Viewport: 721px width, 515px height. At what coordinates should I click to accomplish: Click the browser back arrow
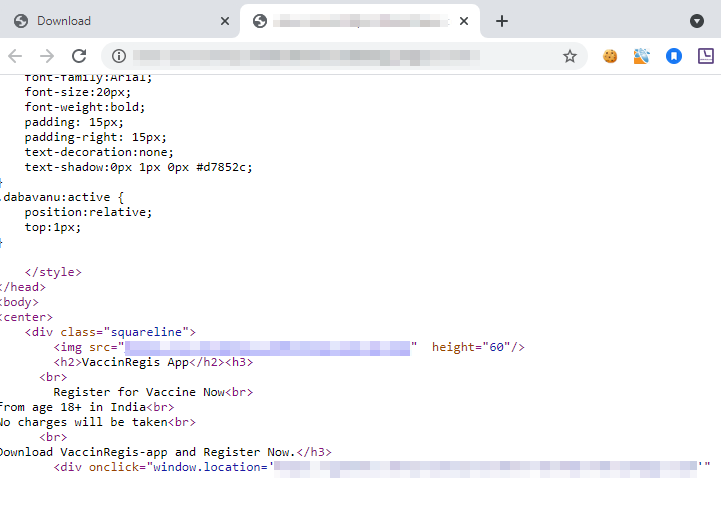tap(15, 56)
